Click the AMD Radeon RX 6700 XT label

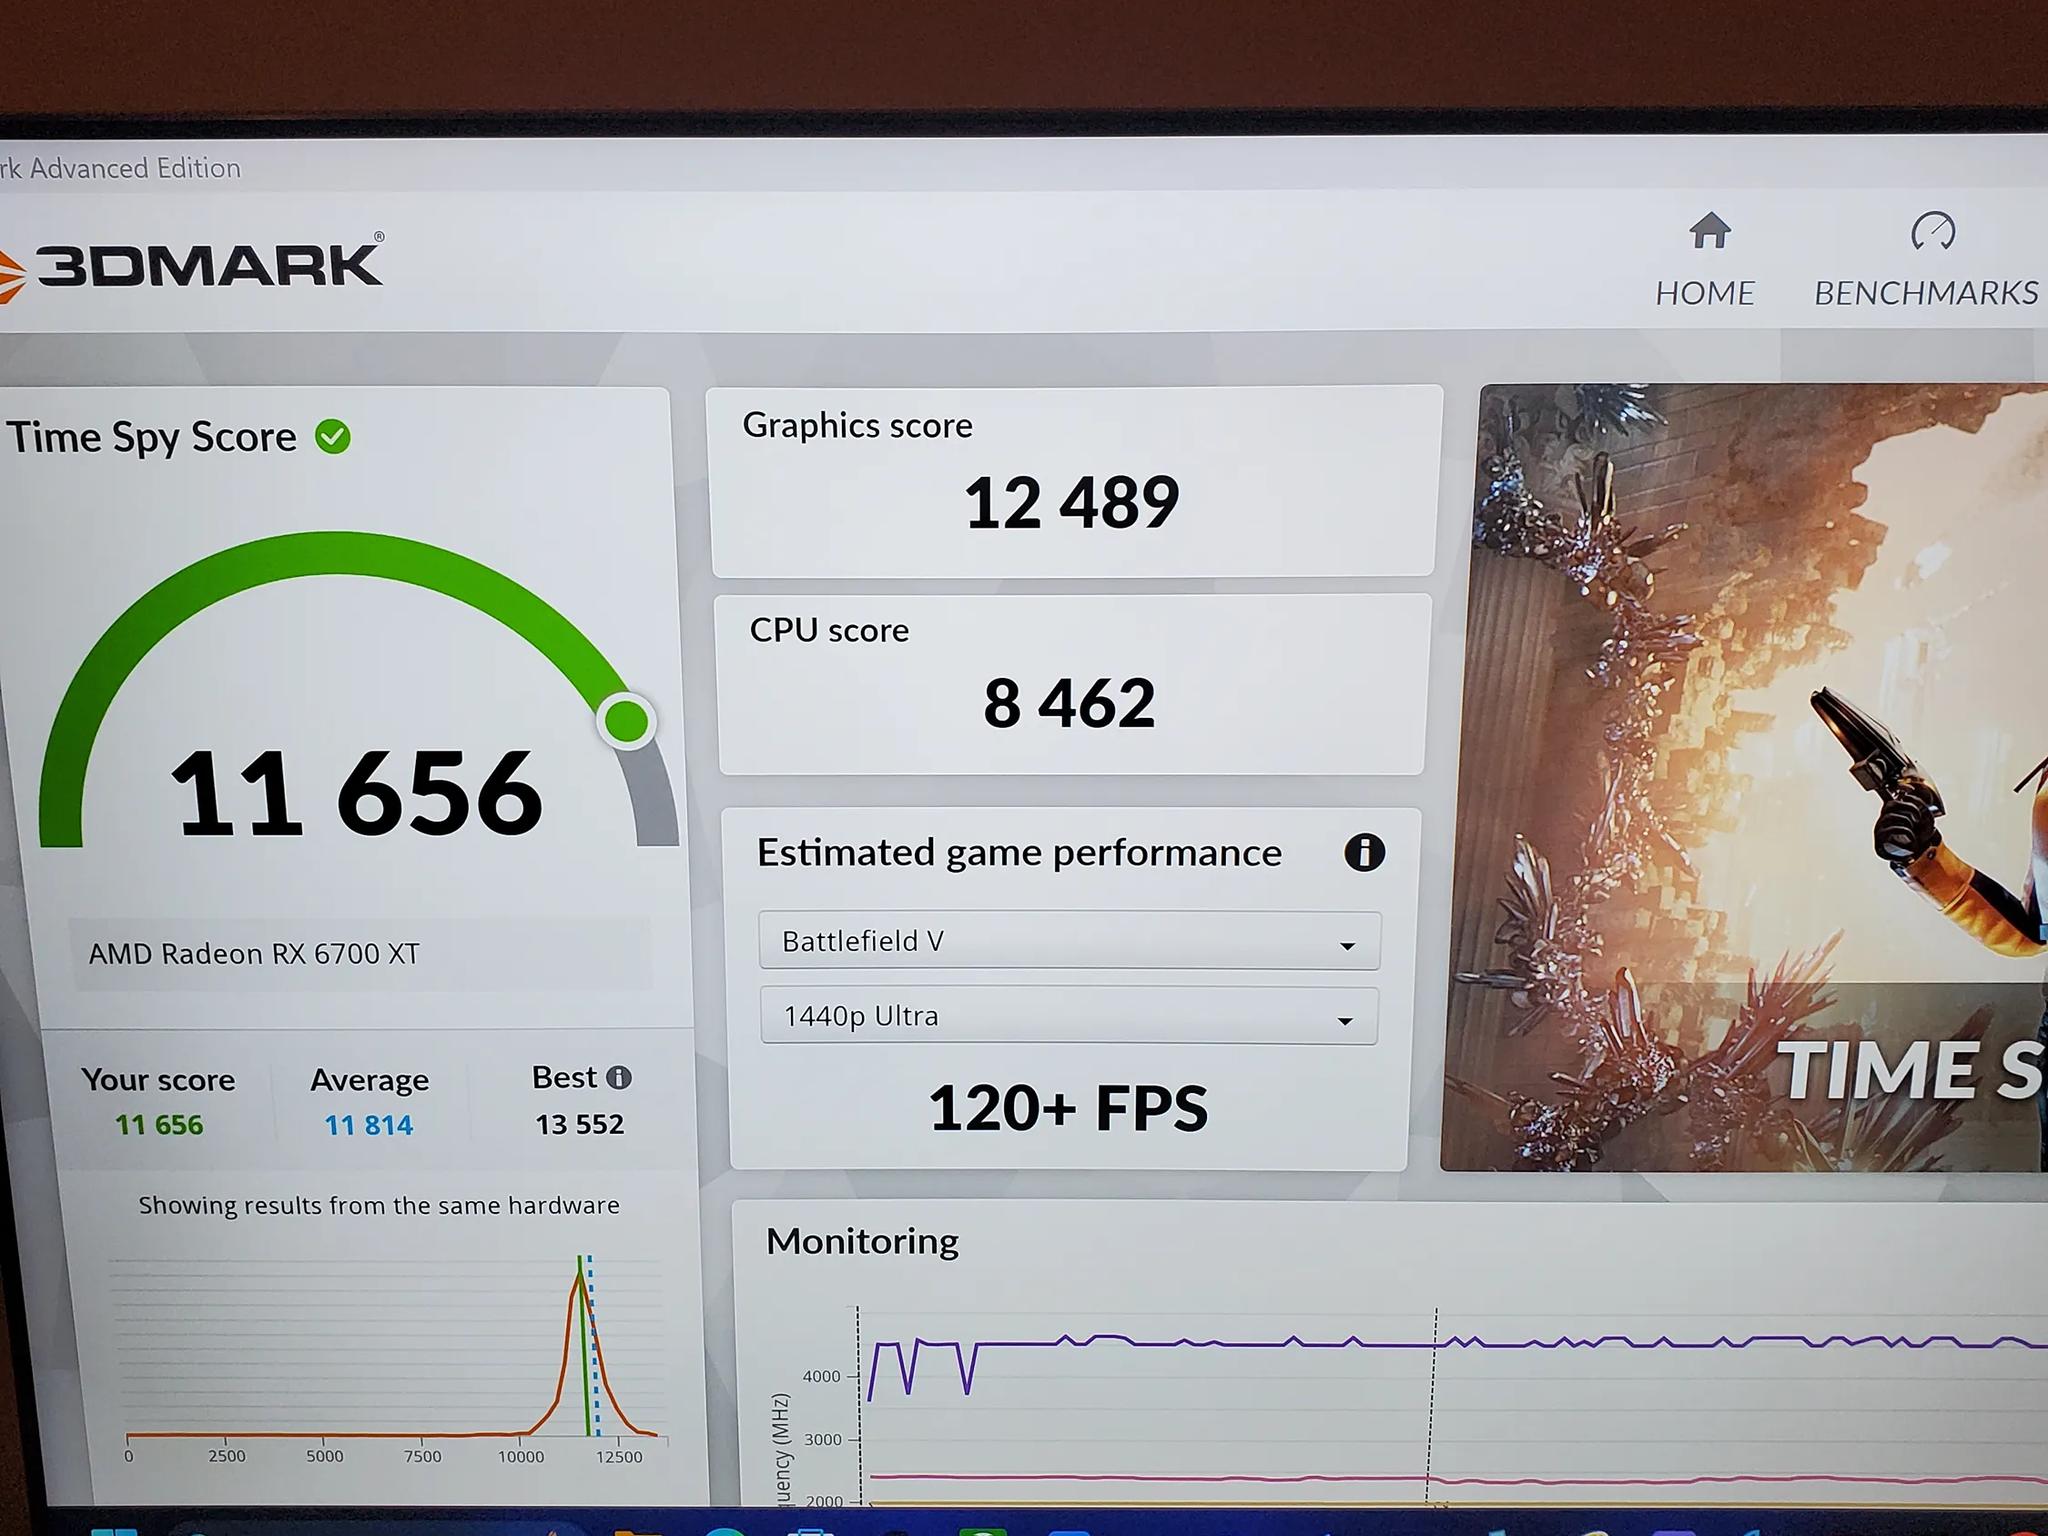(254, 954)
